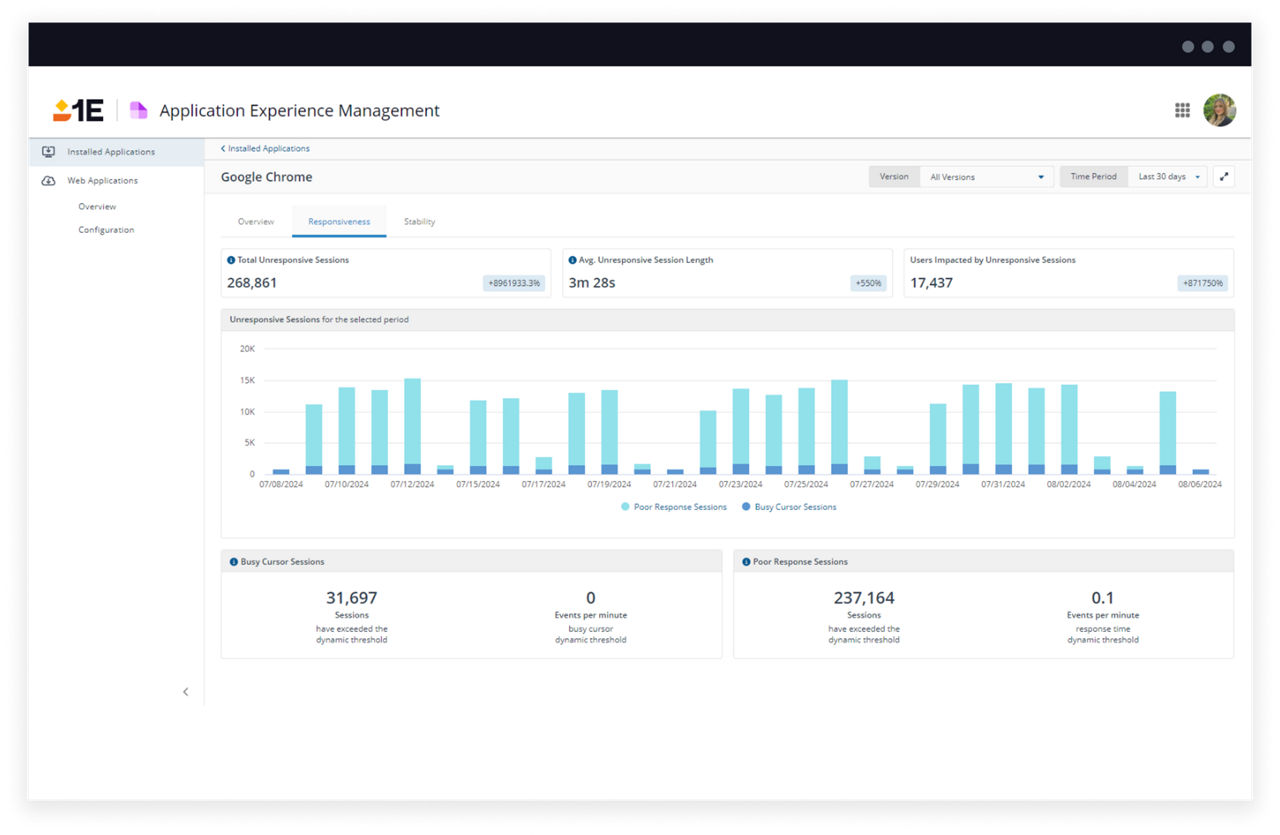The height and width of the screenshot is (835, 1280).
Task: Click the bar for 07/19/2024
Action: pos(609,432)
